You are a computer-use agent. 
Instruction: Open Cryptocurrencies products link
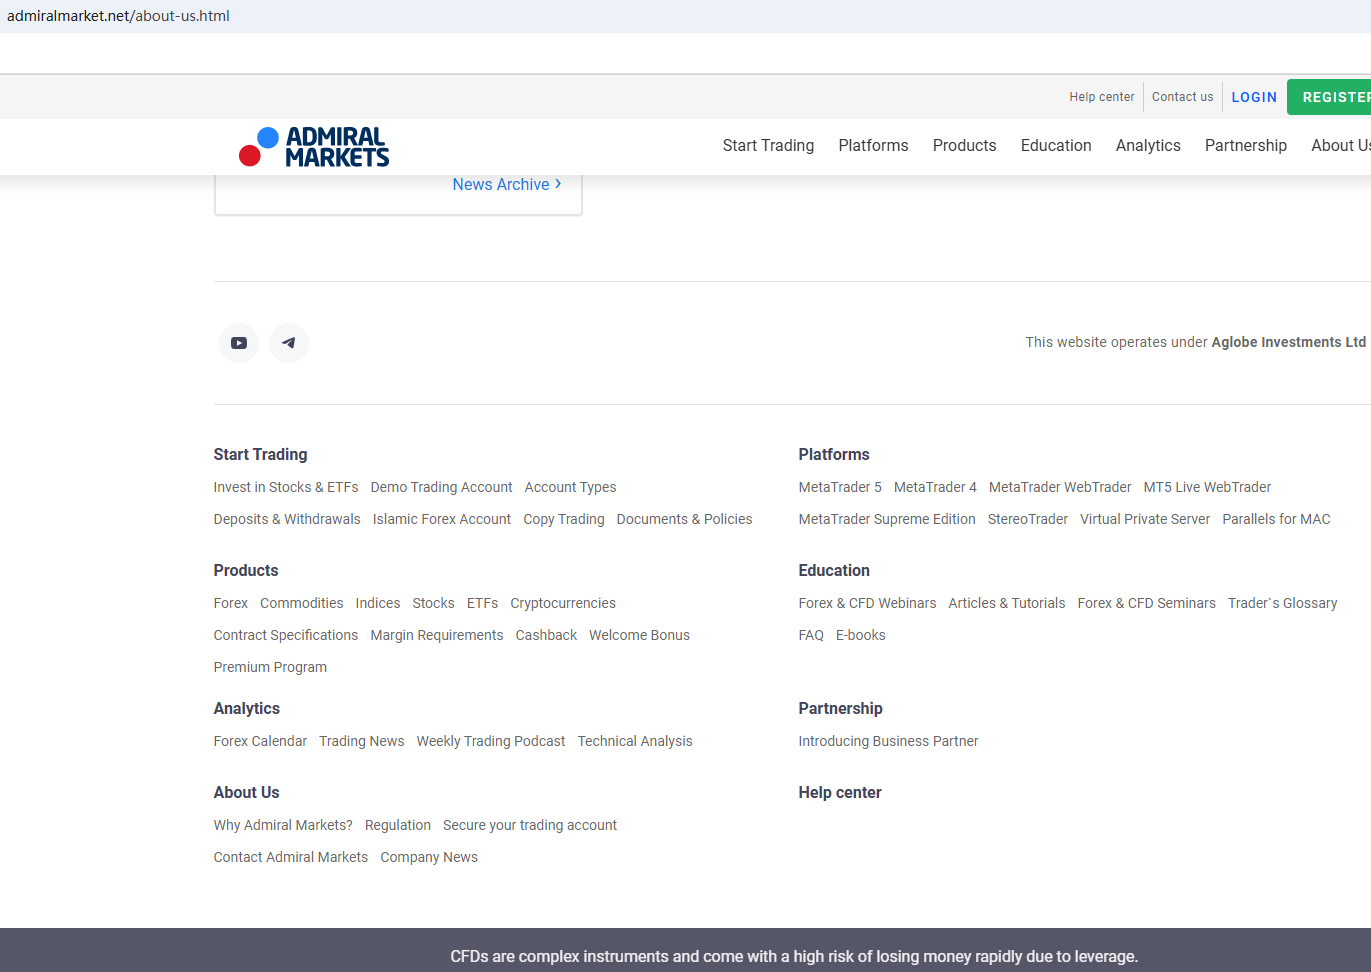[563, 603]
